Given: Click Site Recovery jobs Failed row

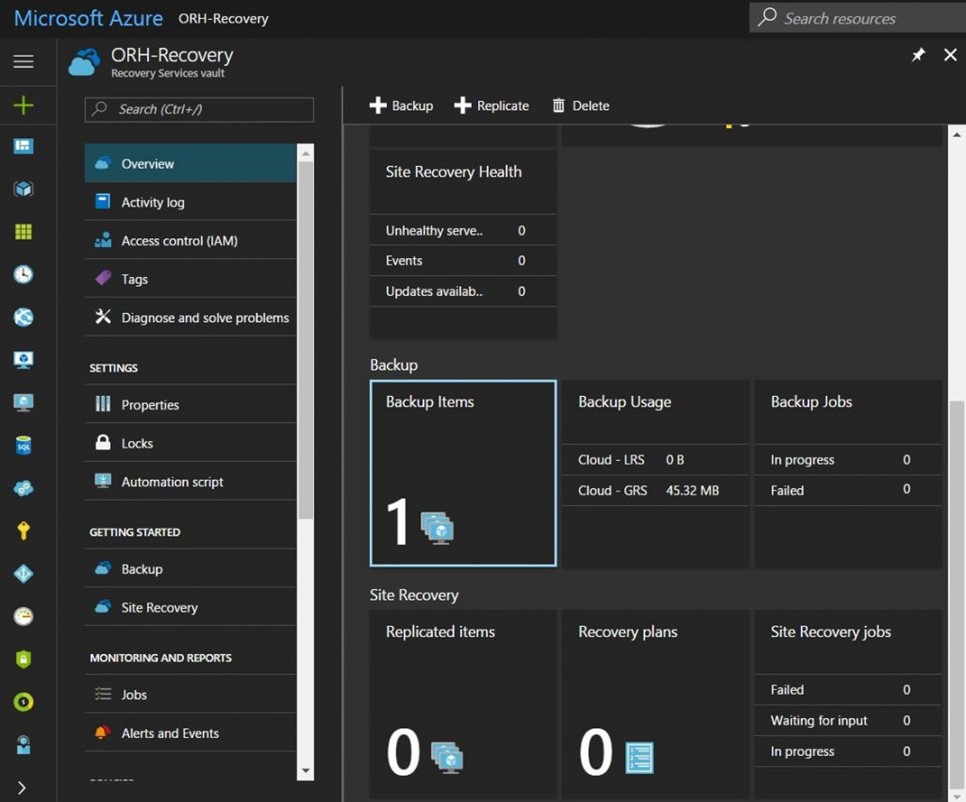Looking at the screenshot, I should (x=848, y=689).
